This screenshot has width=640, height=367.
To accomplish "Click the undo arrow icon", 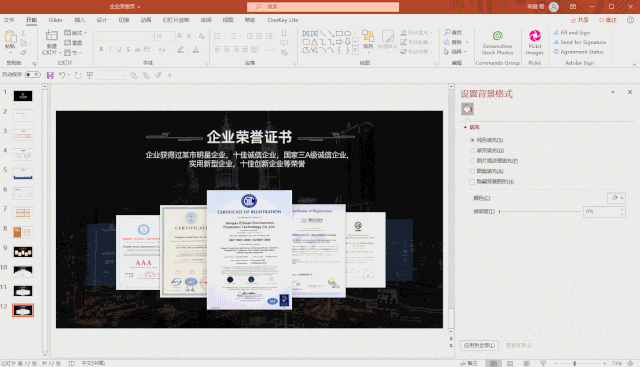I will (x=62, y=75).
